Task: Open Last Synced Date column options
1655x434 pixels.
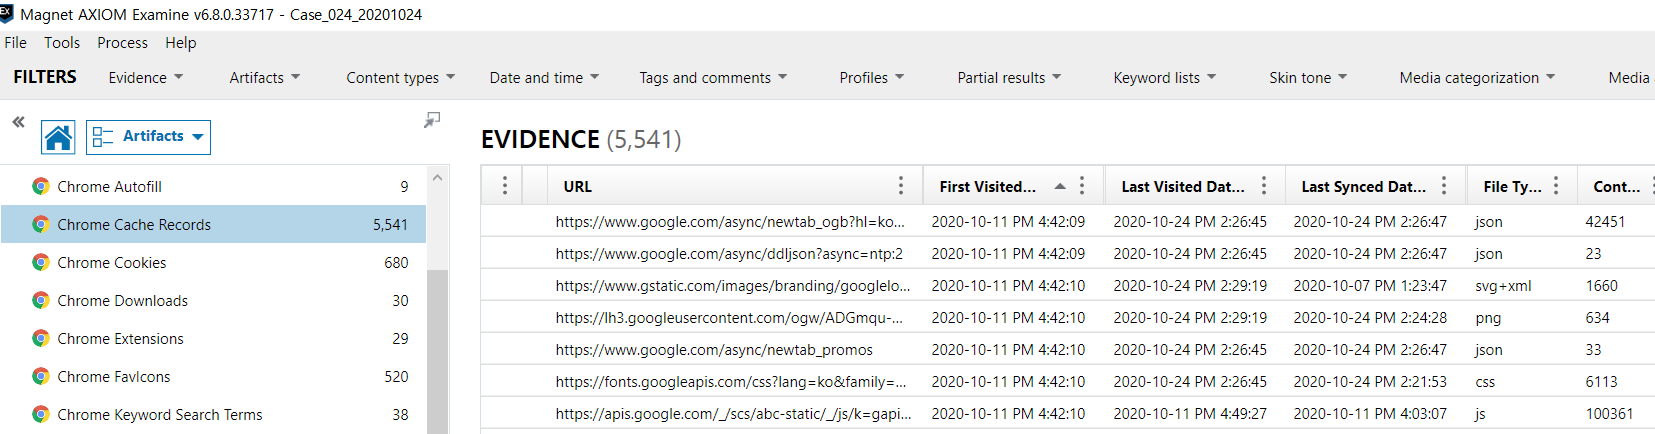Action: [x=1444, y=186]
